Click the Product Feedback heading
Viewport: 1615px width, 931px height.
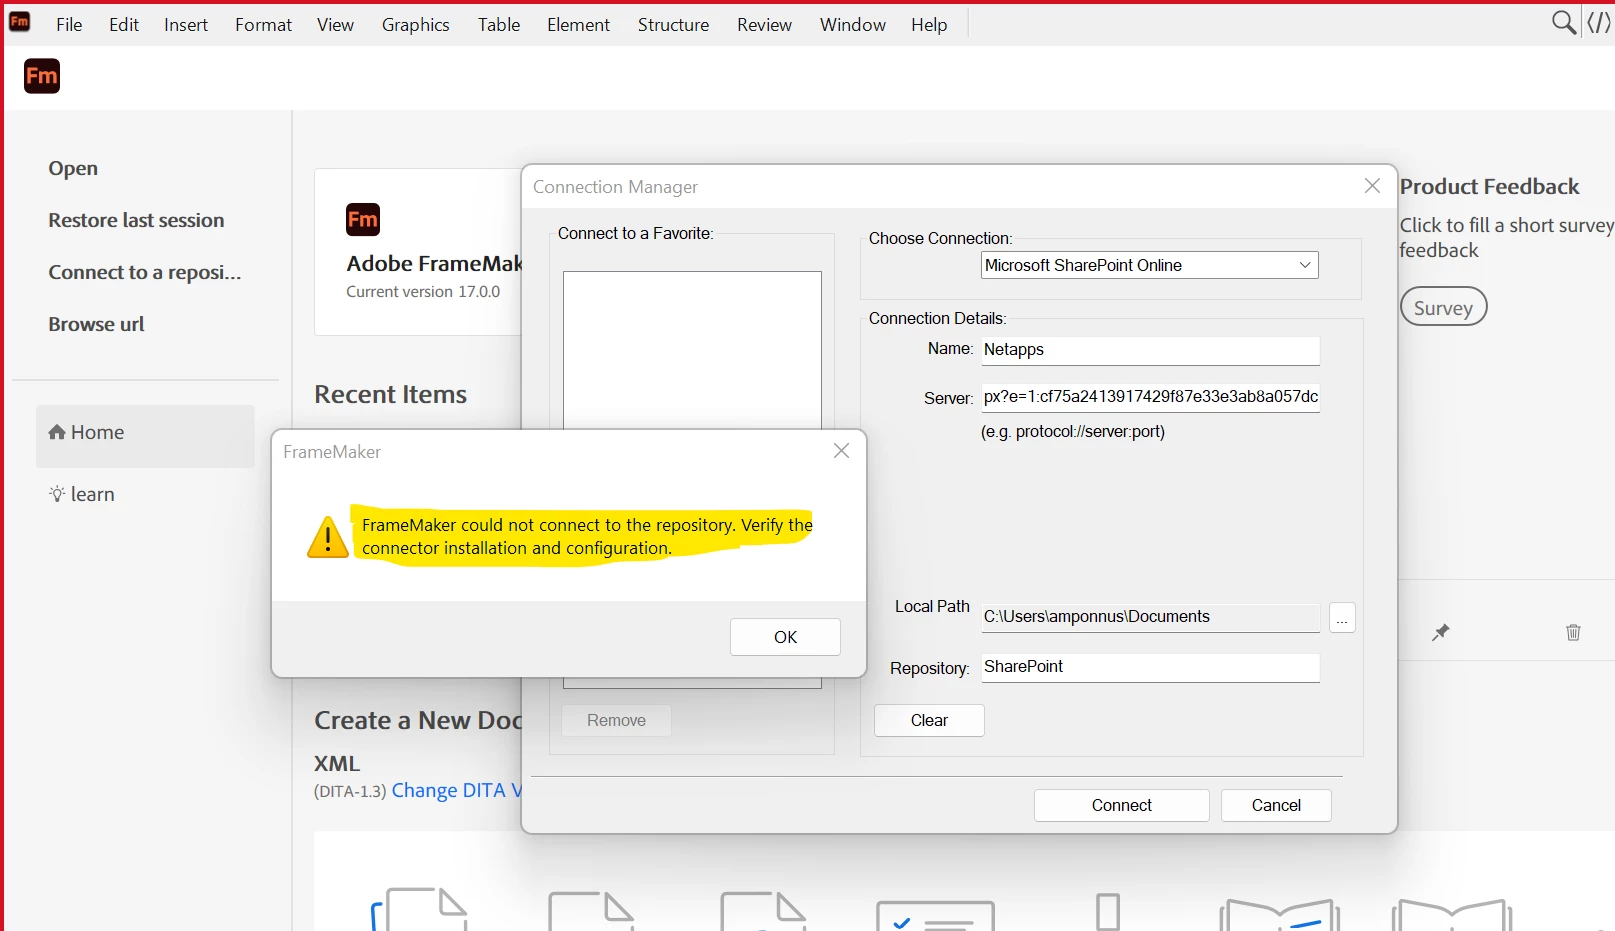pyautogui.click(x=1489, y=186)
